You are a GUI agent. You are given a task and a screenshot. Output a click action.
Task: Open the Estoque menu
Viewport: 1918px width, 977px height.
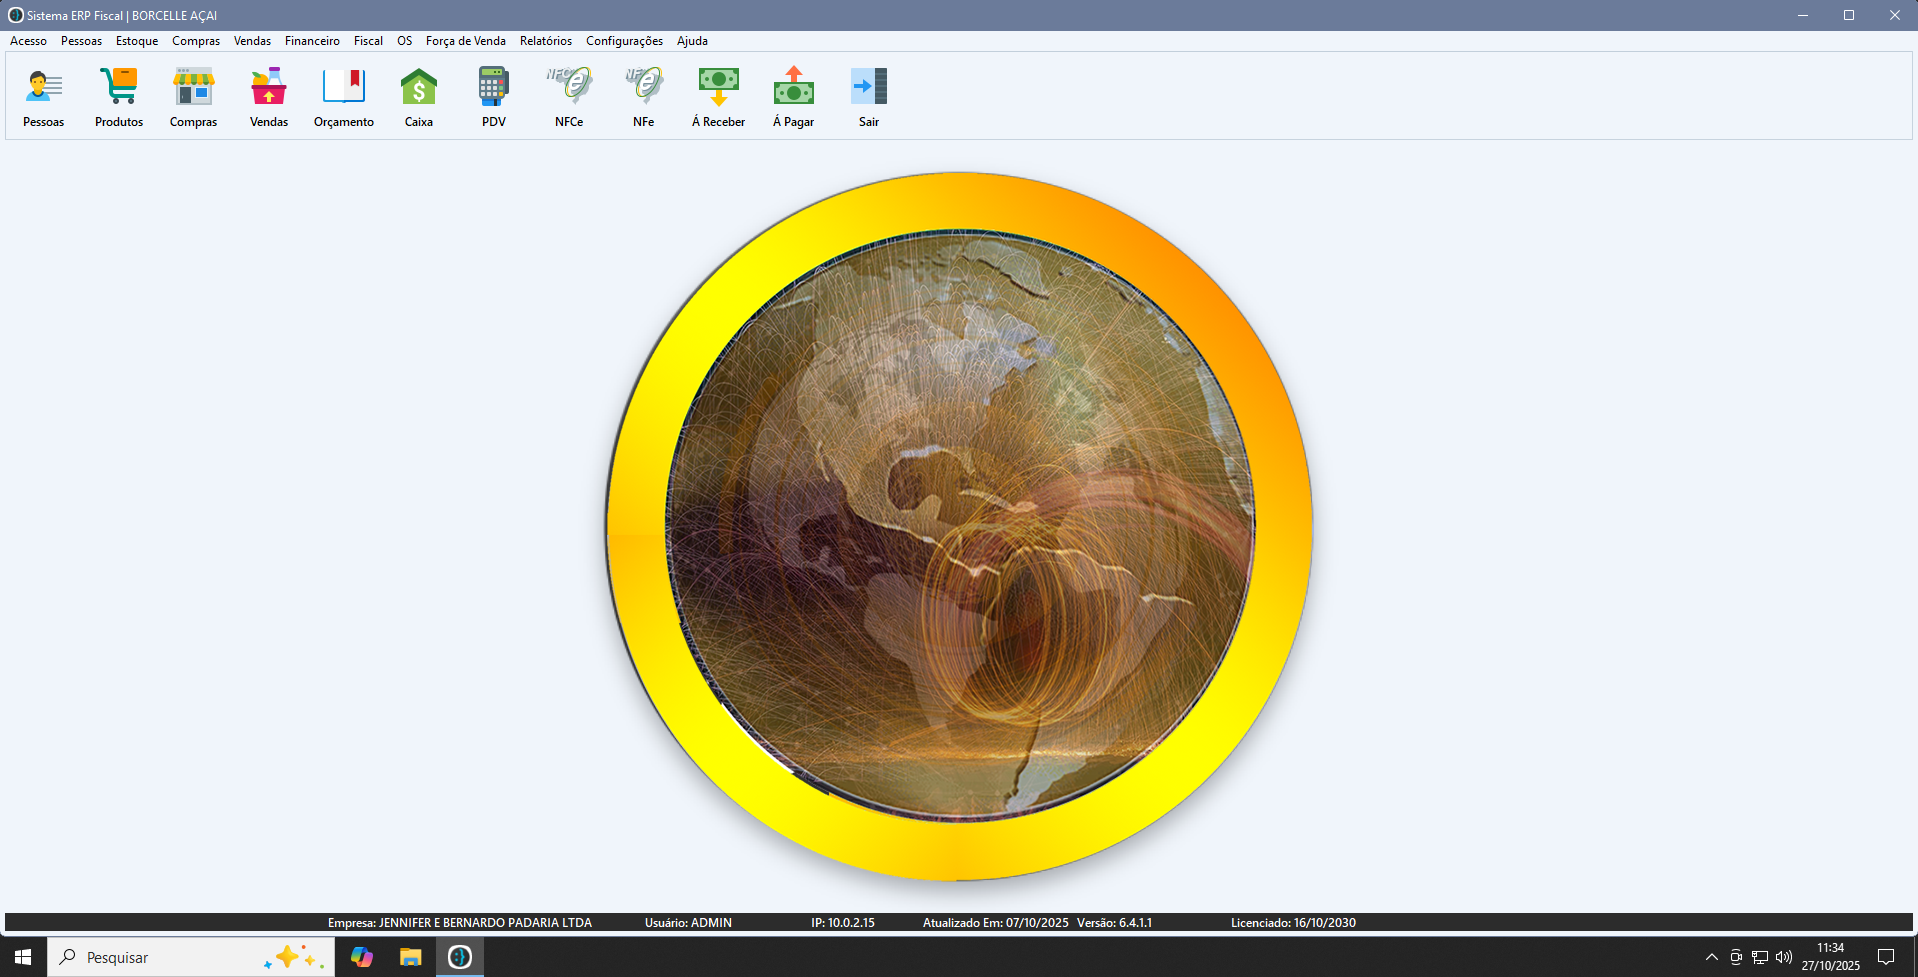137,41
